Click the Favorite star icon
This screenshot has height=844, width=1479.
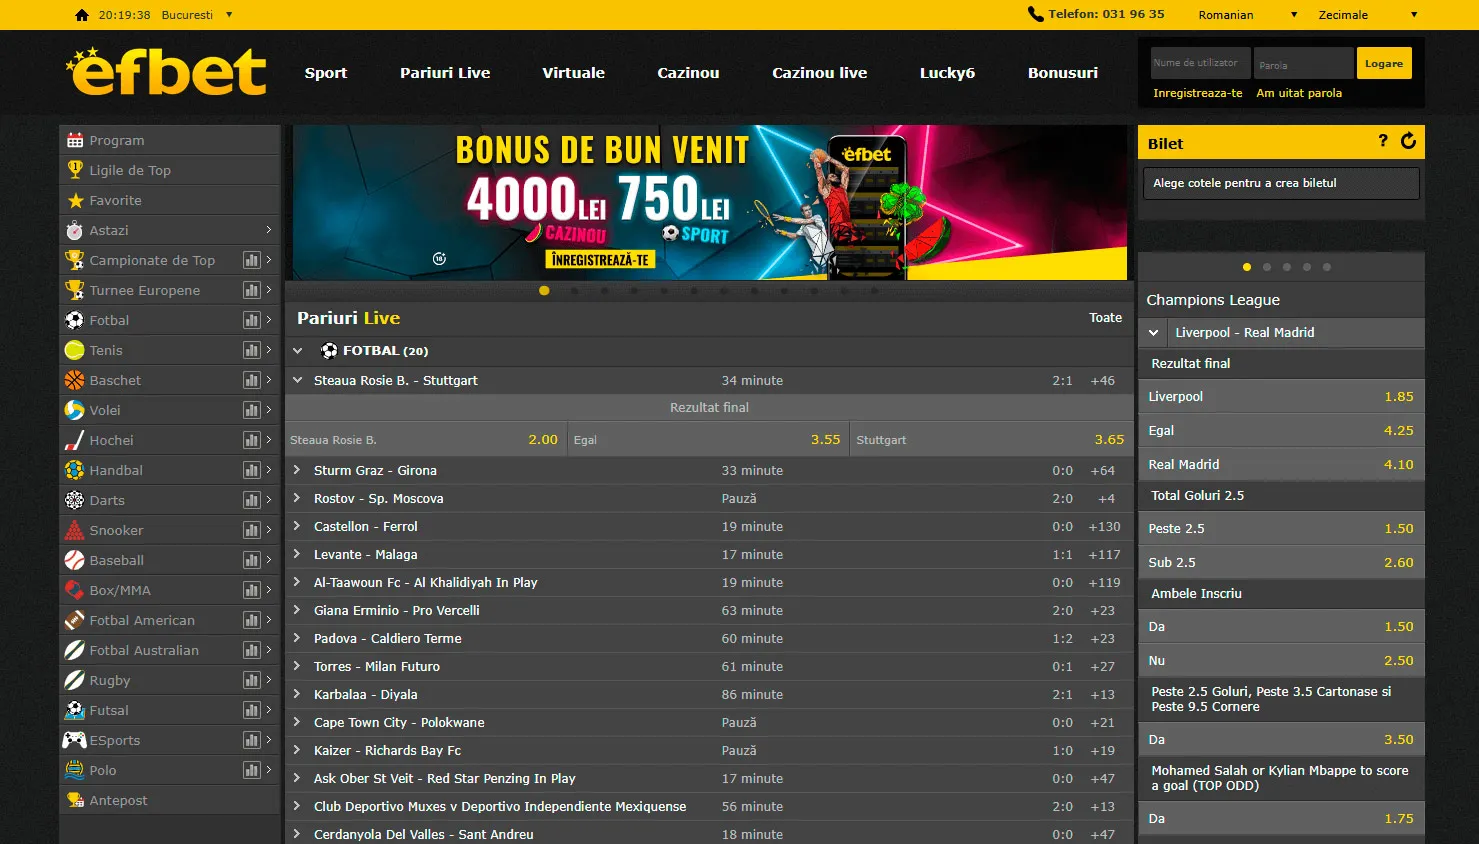[75, 200]
